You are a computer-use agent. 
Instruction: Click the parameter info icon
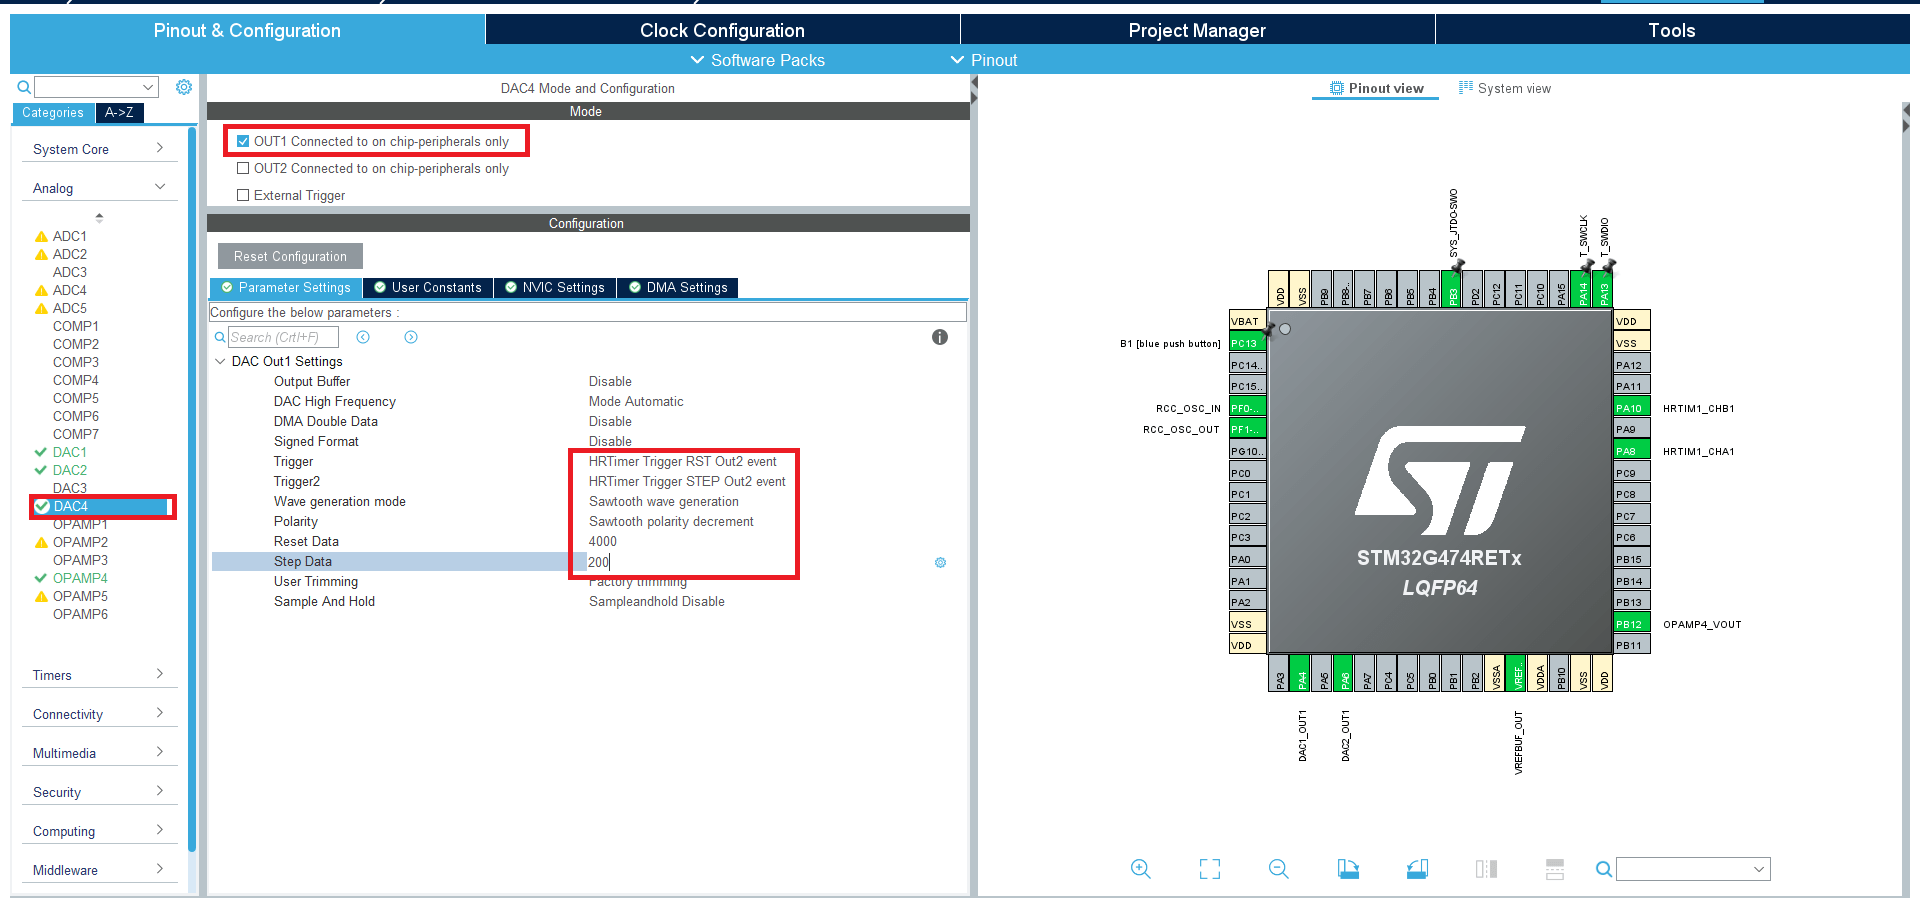point(939,337)
